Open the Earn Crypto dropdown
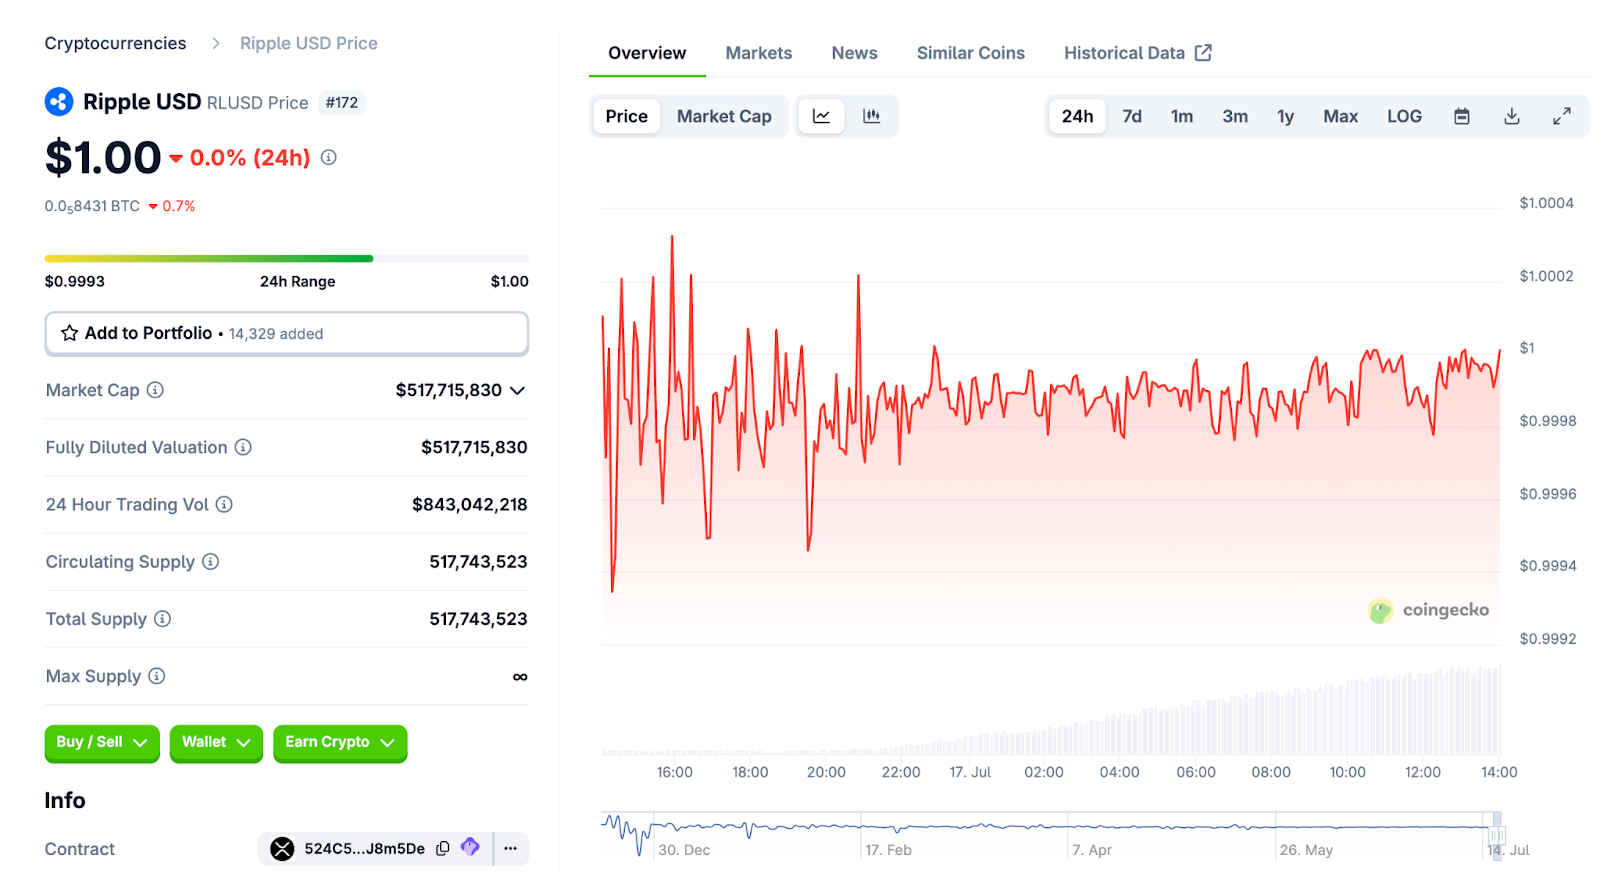Image resolution: width=1600 pixels, height=873 pixels. click(x=340, y=743)
